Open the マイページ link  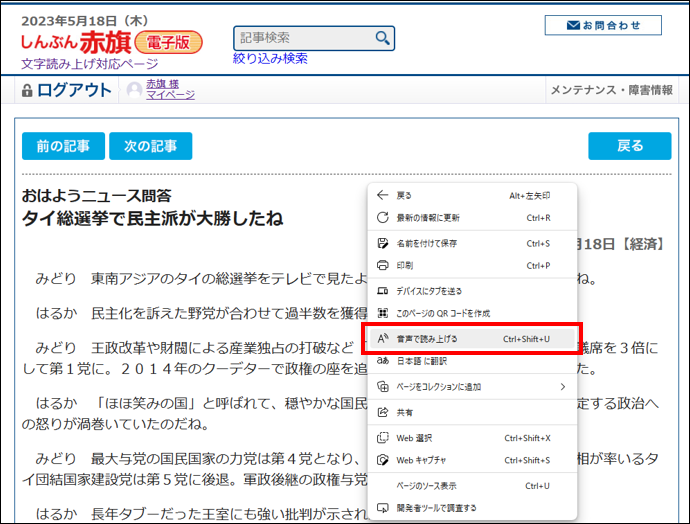pos(171,95)
